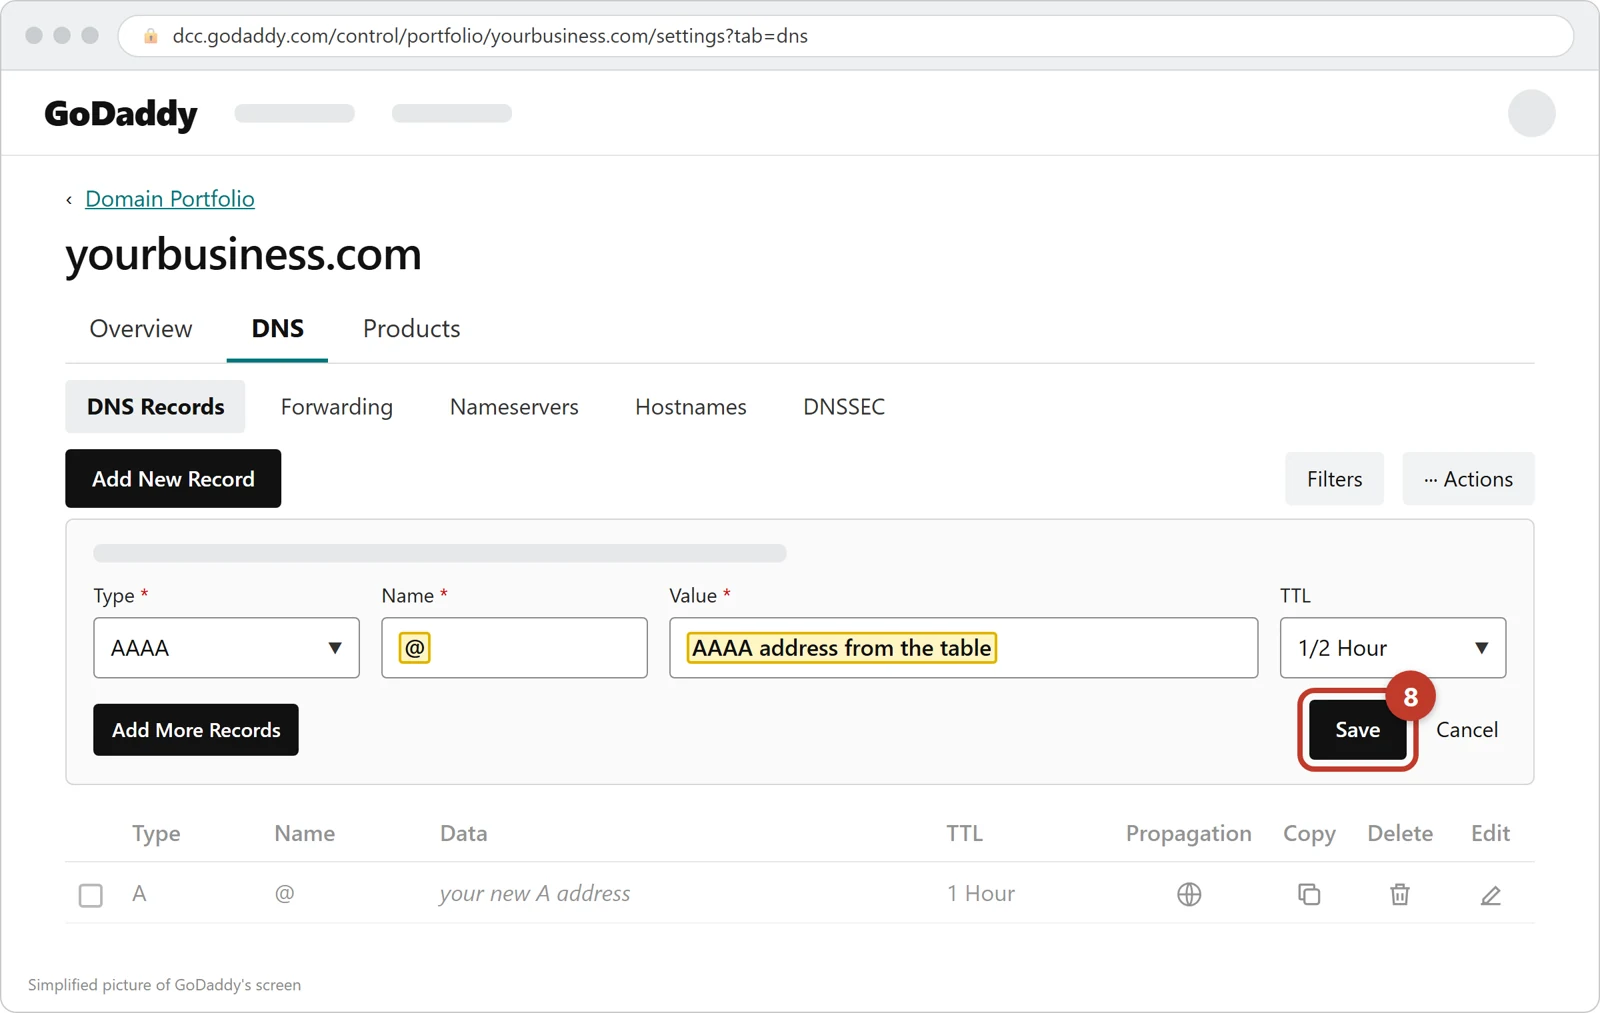1600x1013 pixels.
Task: Save the new DNS record
Action: click(x=1357, y=730)
